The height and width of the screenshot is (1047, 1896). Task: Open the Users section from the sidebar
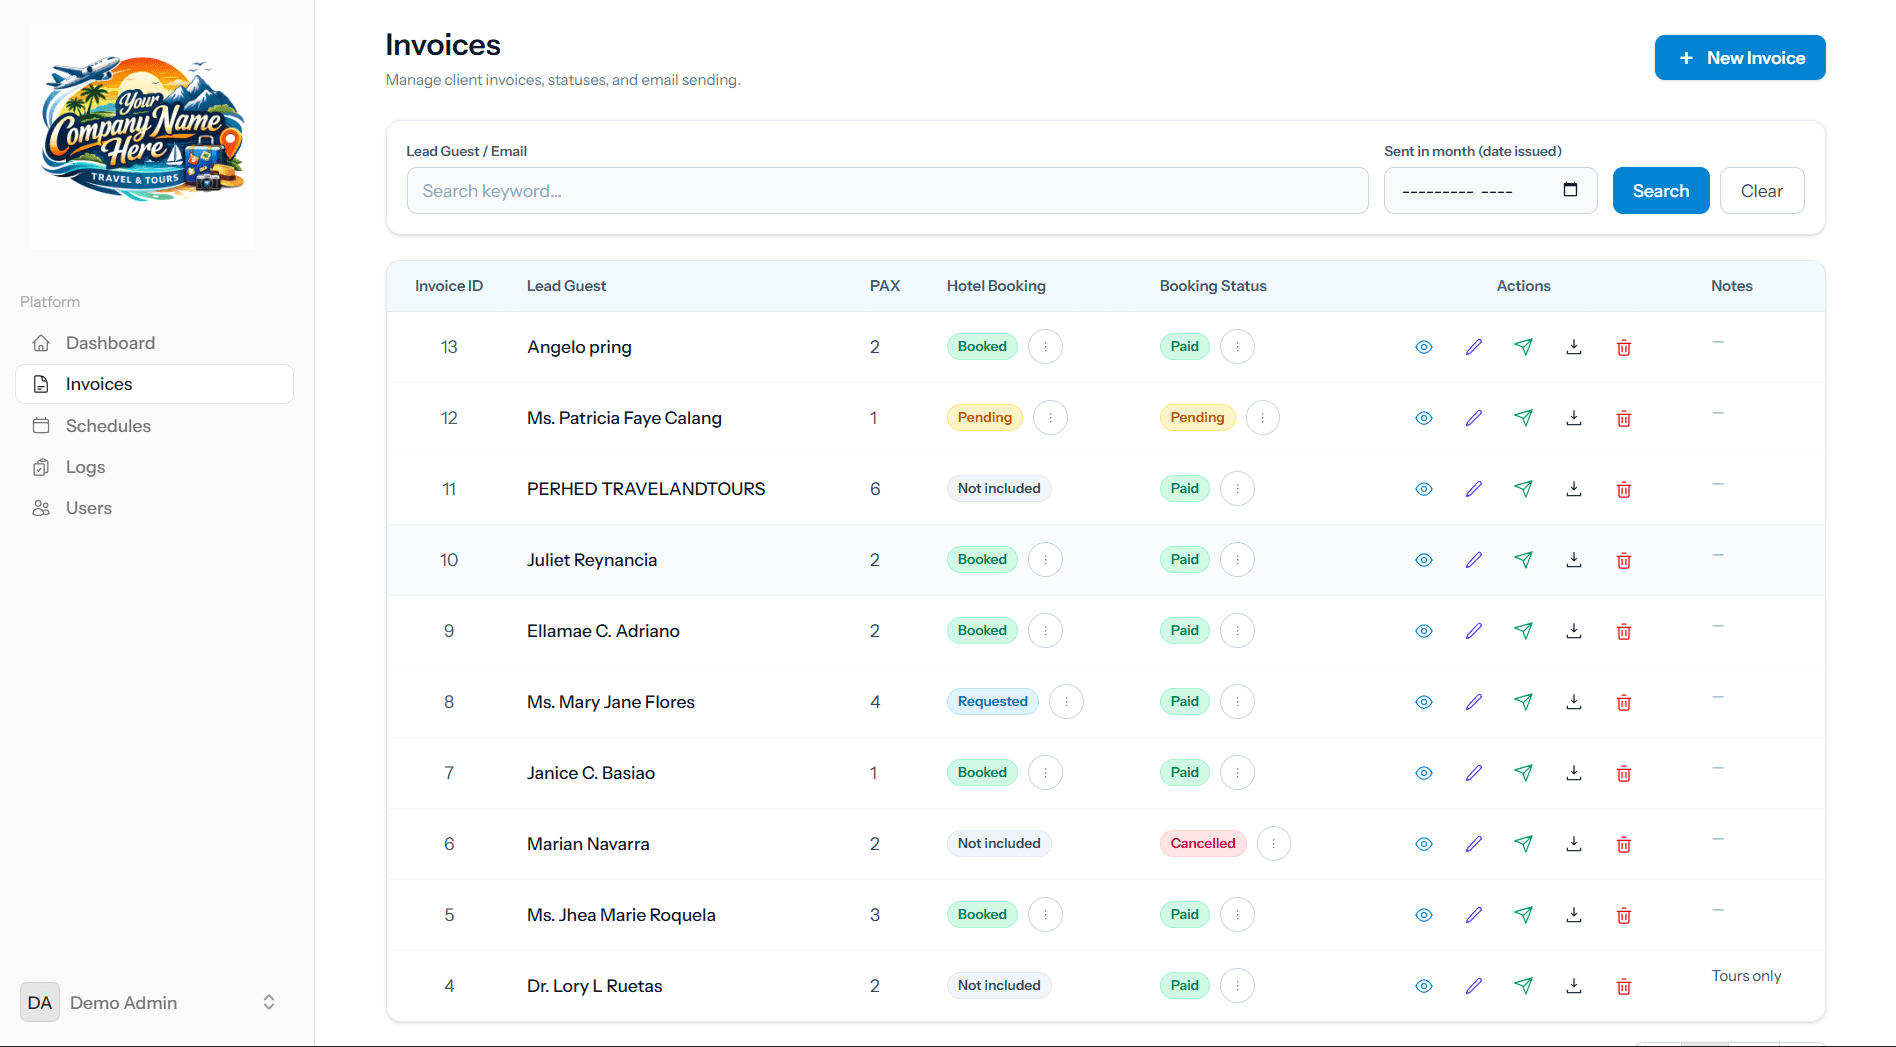click(x=88, y=507)
